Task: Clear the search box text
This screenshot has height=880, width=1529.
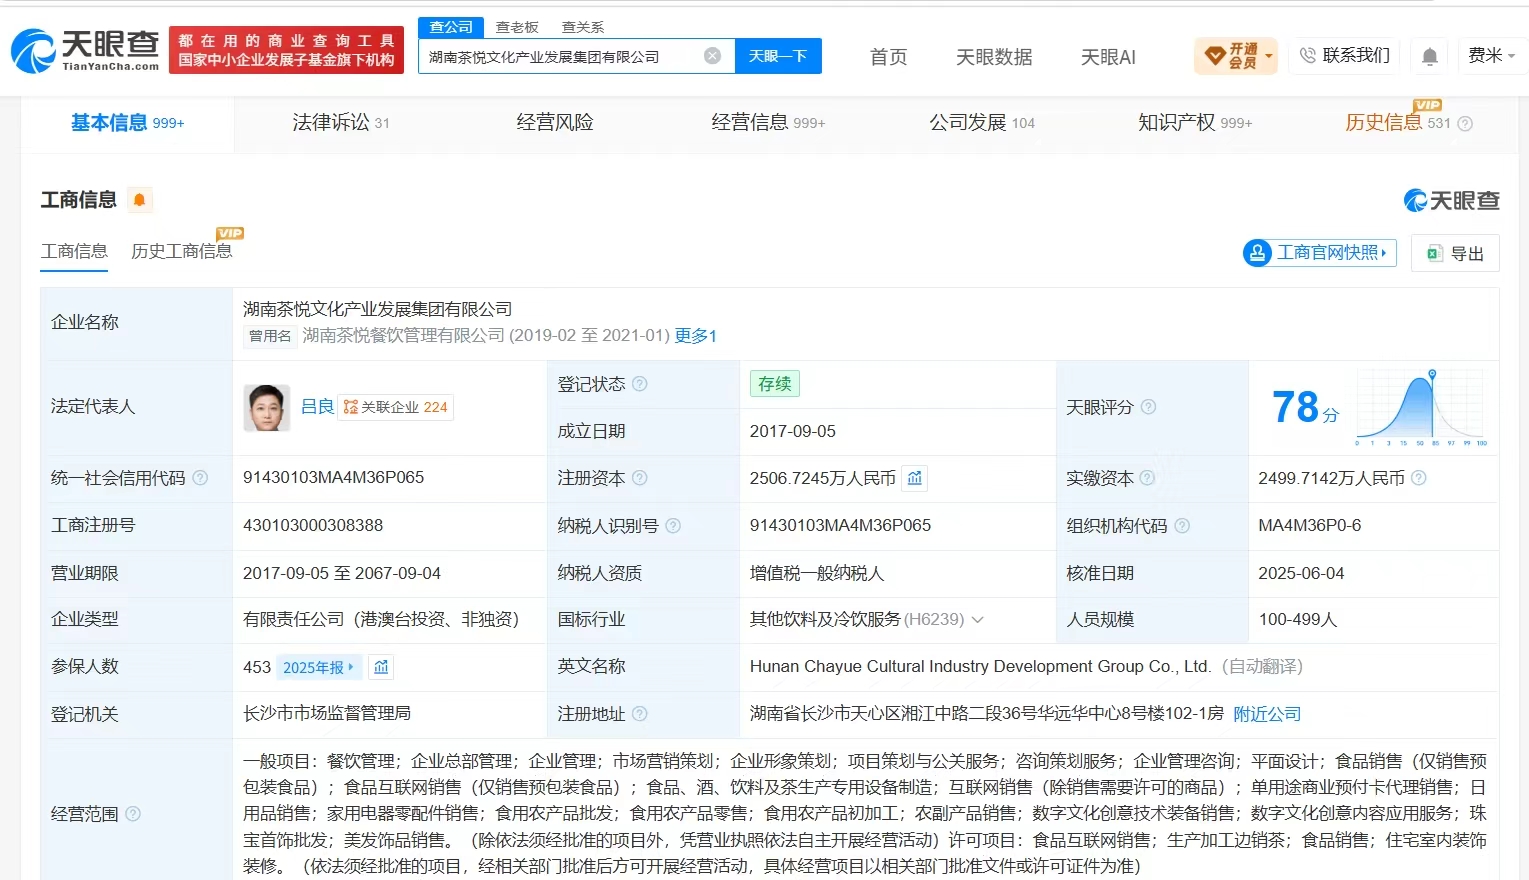Action: point(712,56)
